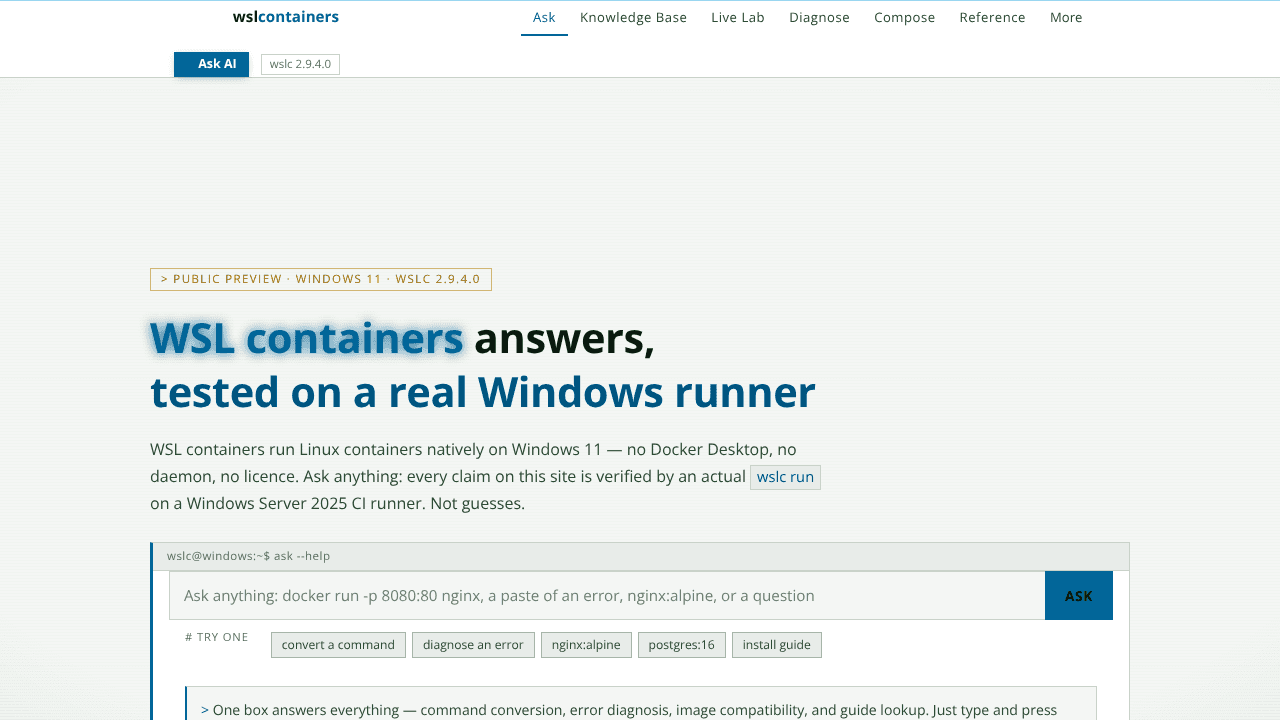The height and width of the screenshot is (720, 1280).
Task: Open the Diagnose section
Action: pyautogui.click(x=819, y=17)
